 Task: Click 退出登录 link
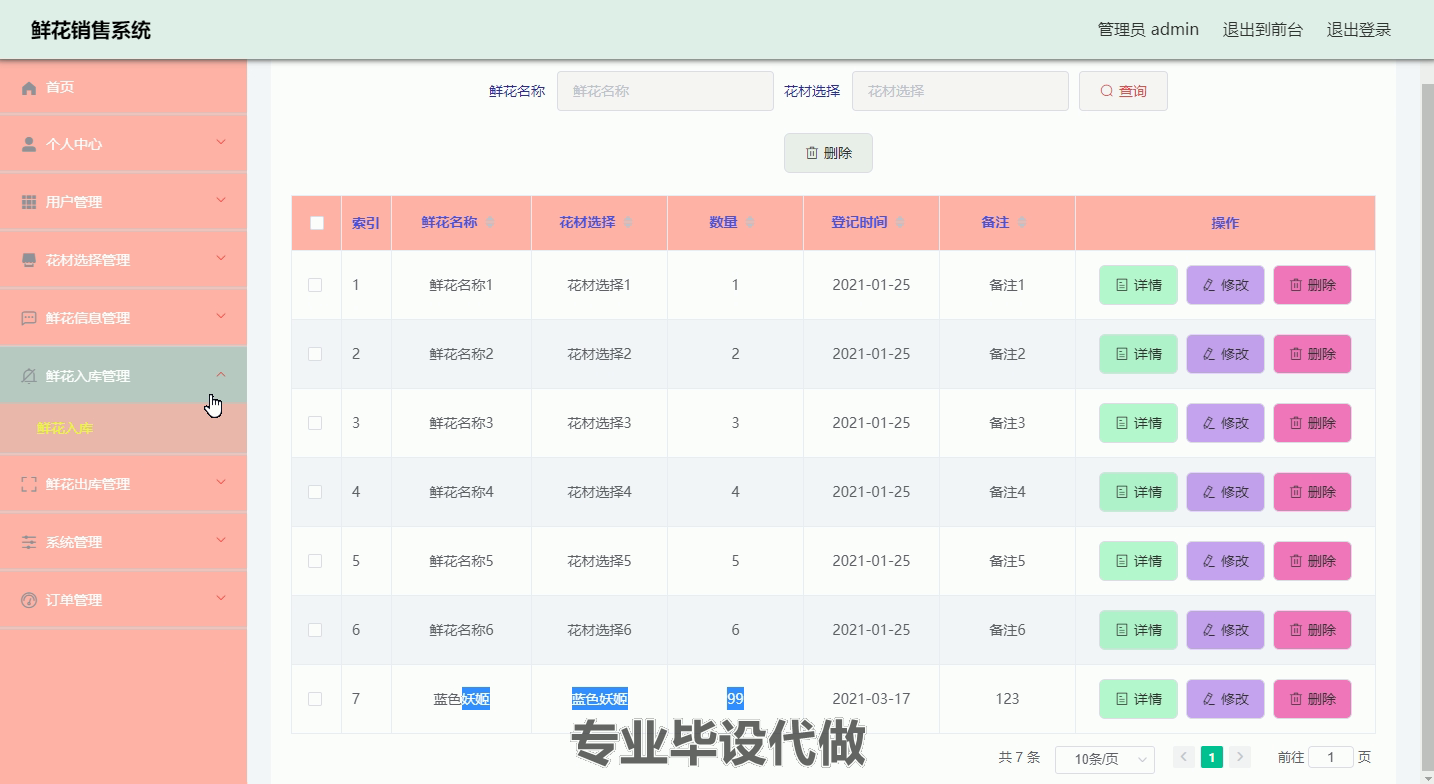1359,30
